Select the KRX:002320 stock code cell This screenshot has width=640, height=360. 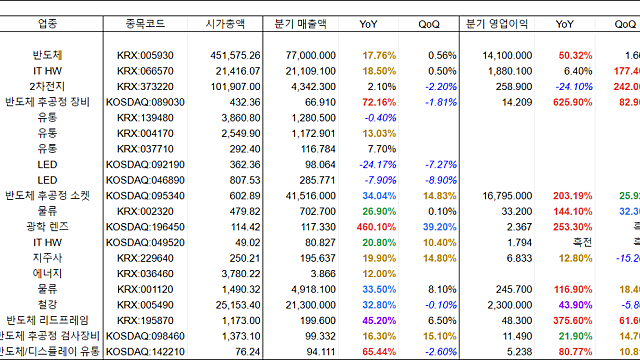click(145, 211)
